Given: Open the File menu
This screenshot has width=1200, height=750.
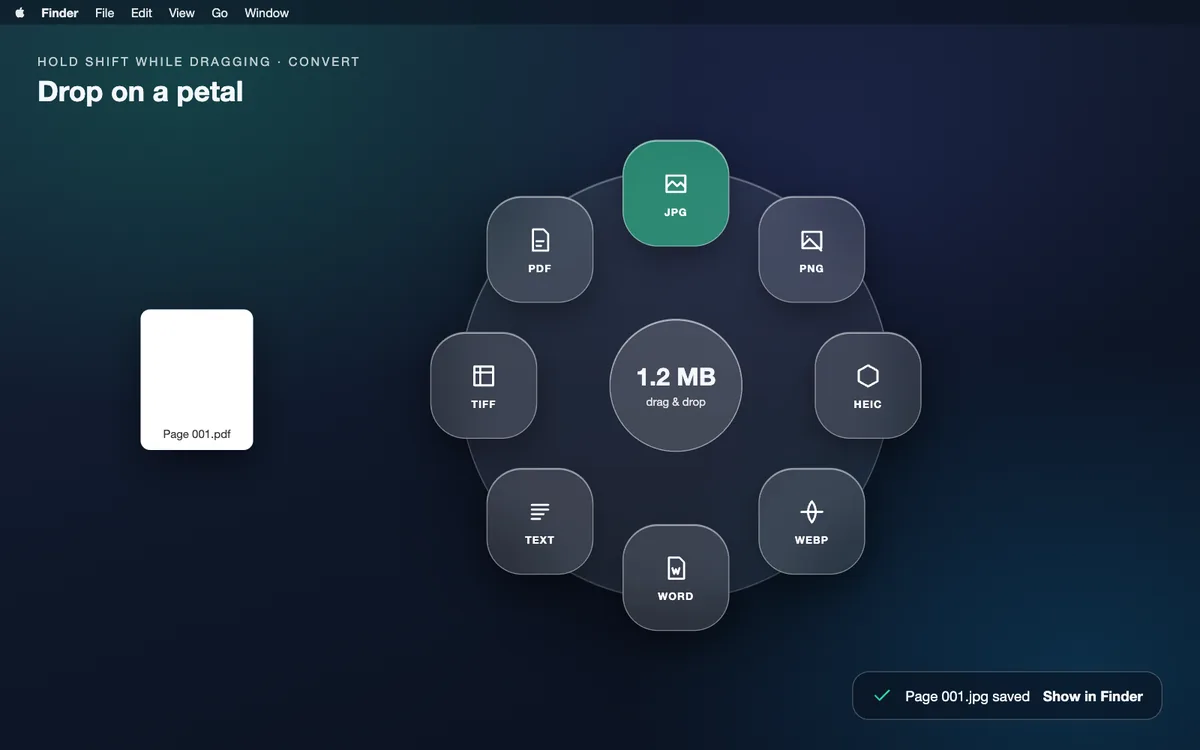Looking at the screenshot, I should [105, 13].
